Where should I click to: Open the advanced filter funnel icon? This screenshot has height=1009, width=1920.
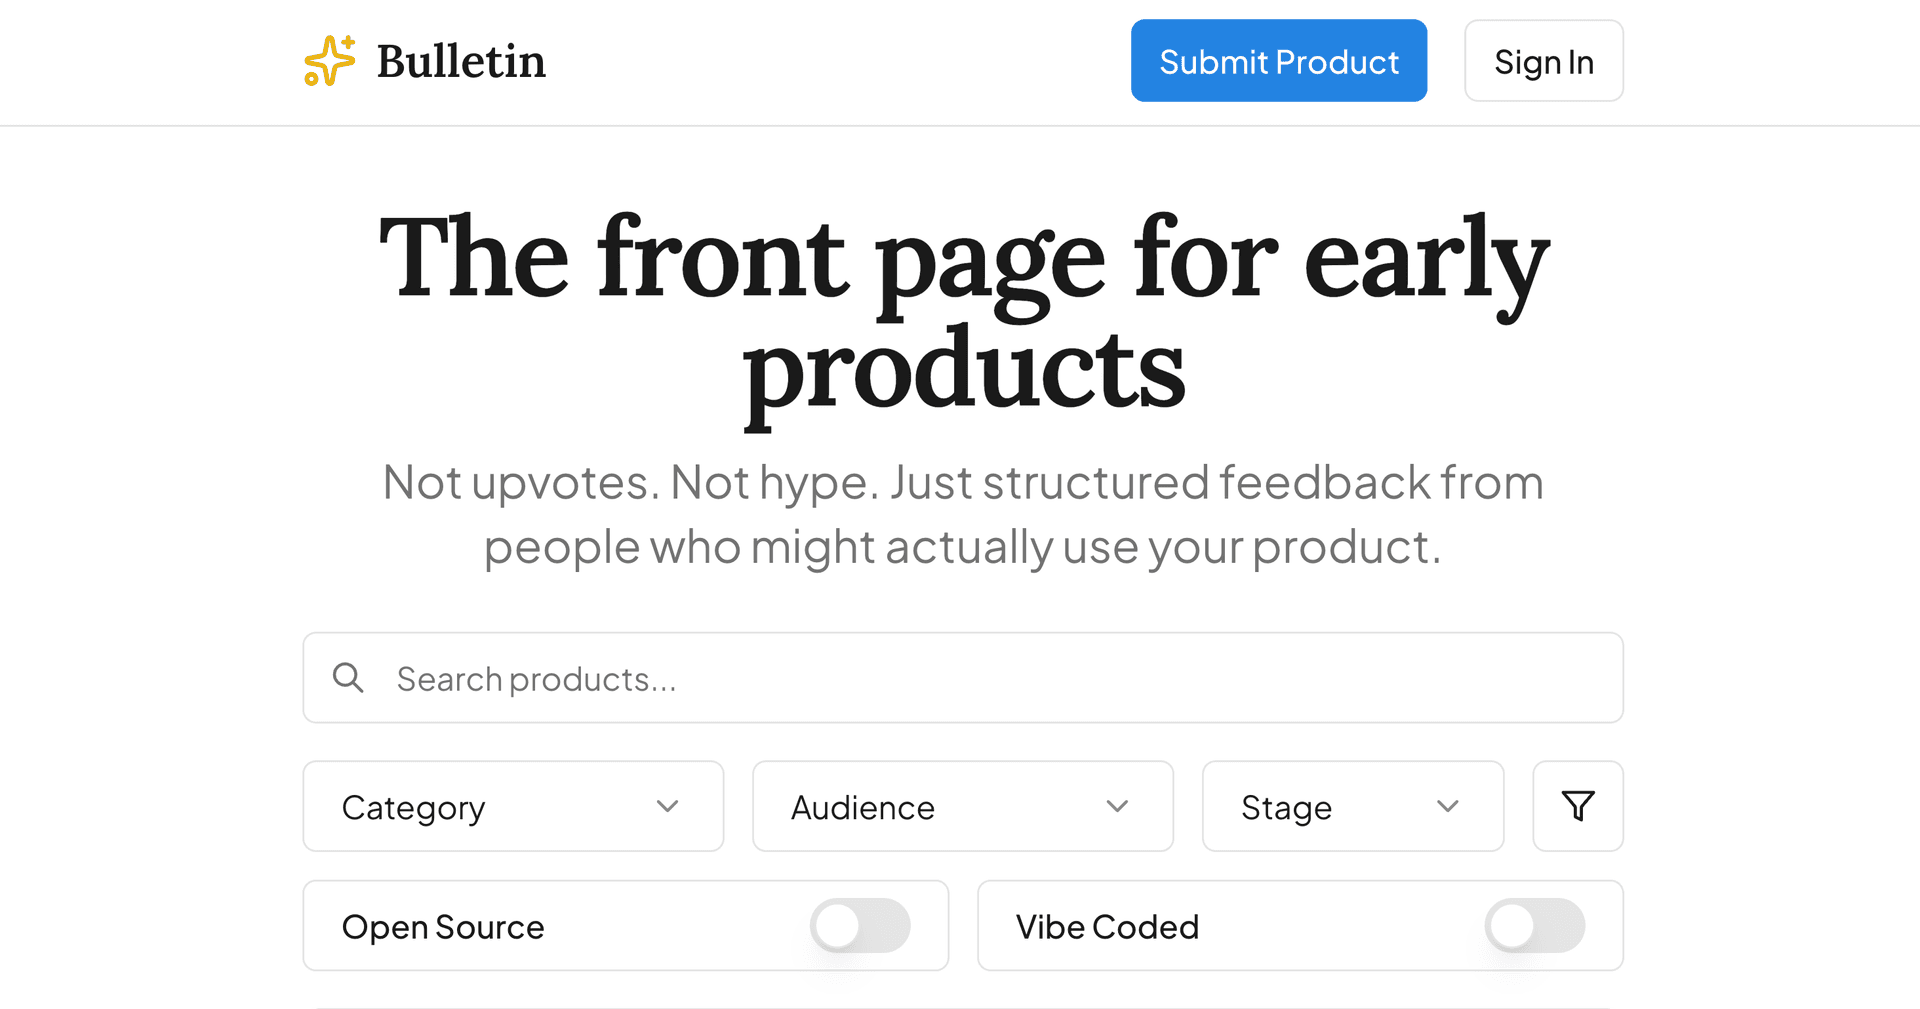tap(1577, 806)
